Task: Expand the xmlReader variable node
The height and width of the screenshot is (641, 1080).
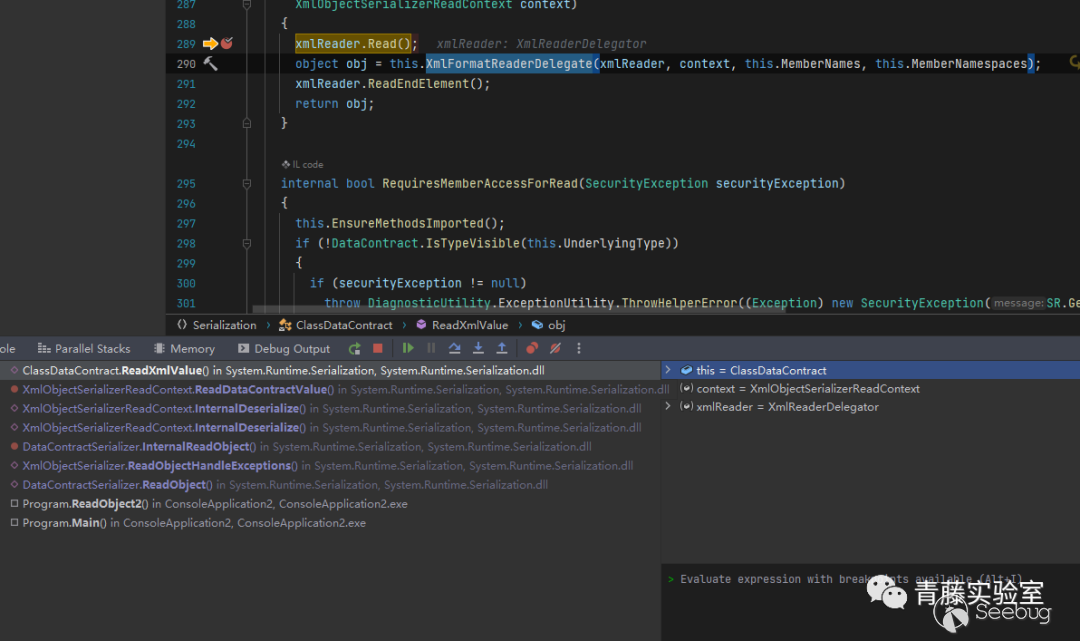Action: (x=668, y=407)
